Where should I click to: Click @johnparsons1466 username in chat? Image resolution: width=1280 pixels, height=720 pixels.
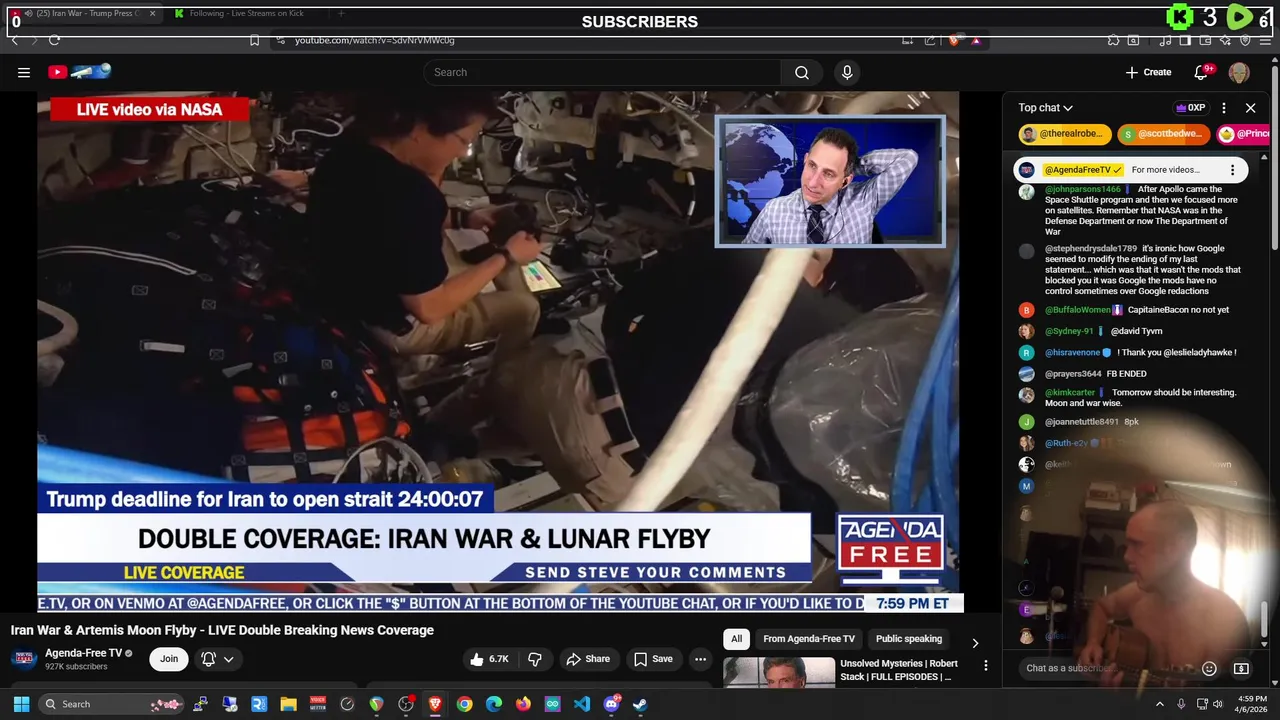pyautogui.click(x=1083, y=189)
